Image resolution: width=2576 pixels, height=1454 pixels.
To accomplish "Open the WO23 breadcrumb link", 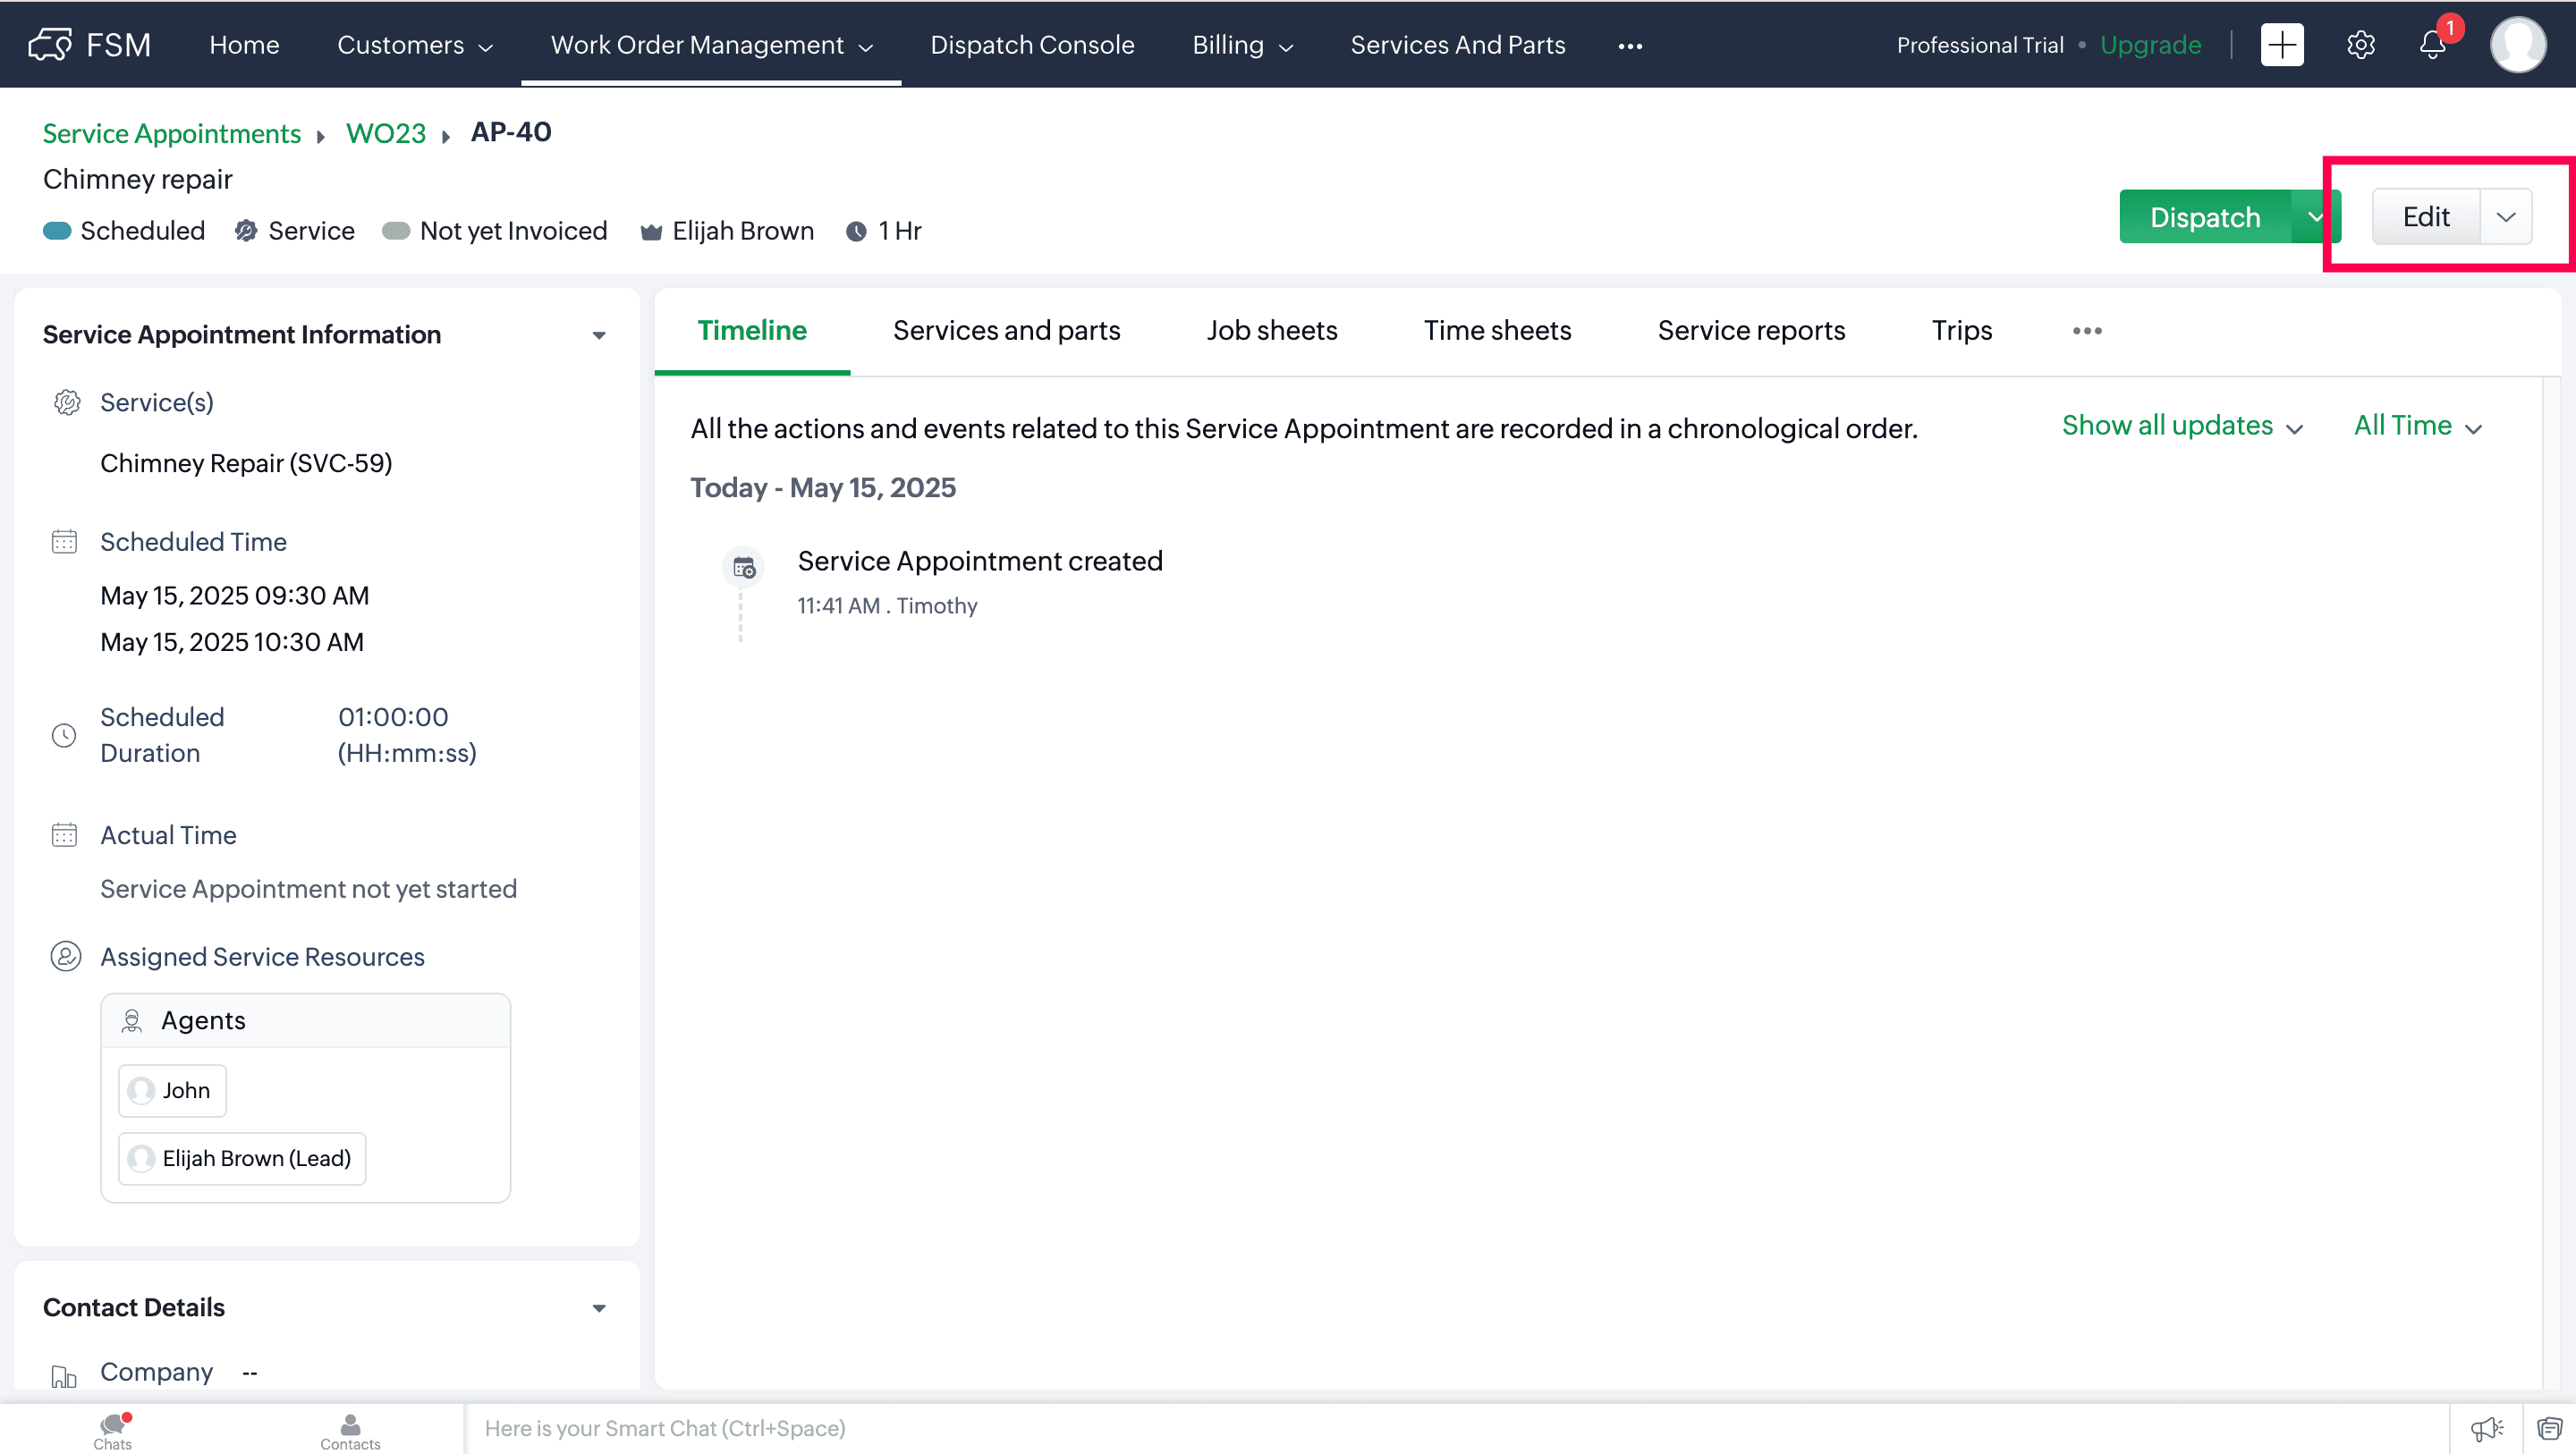I will [x=386, y=133].
